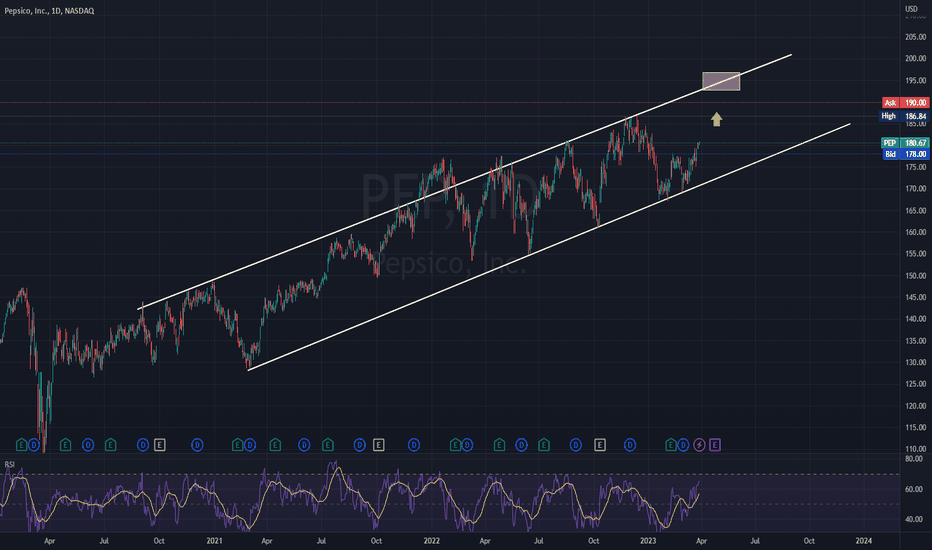Viewport: 932px width, 550px height.
Task: Click the earnings marker for July 2021
Action: click(328, 445)
